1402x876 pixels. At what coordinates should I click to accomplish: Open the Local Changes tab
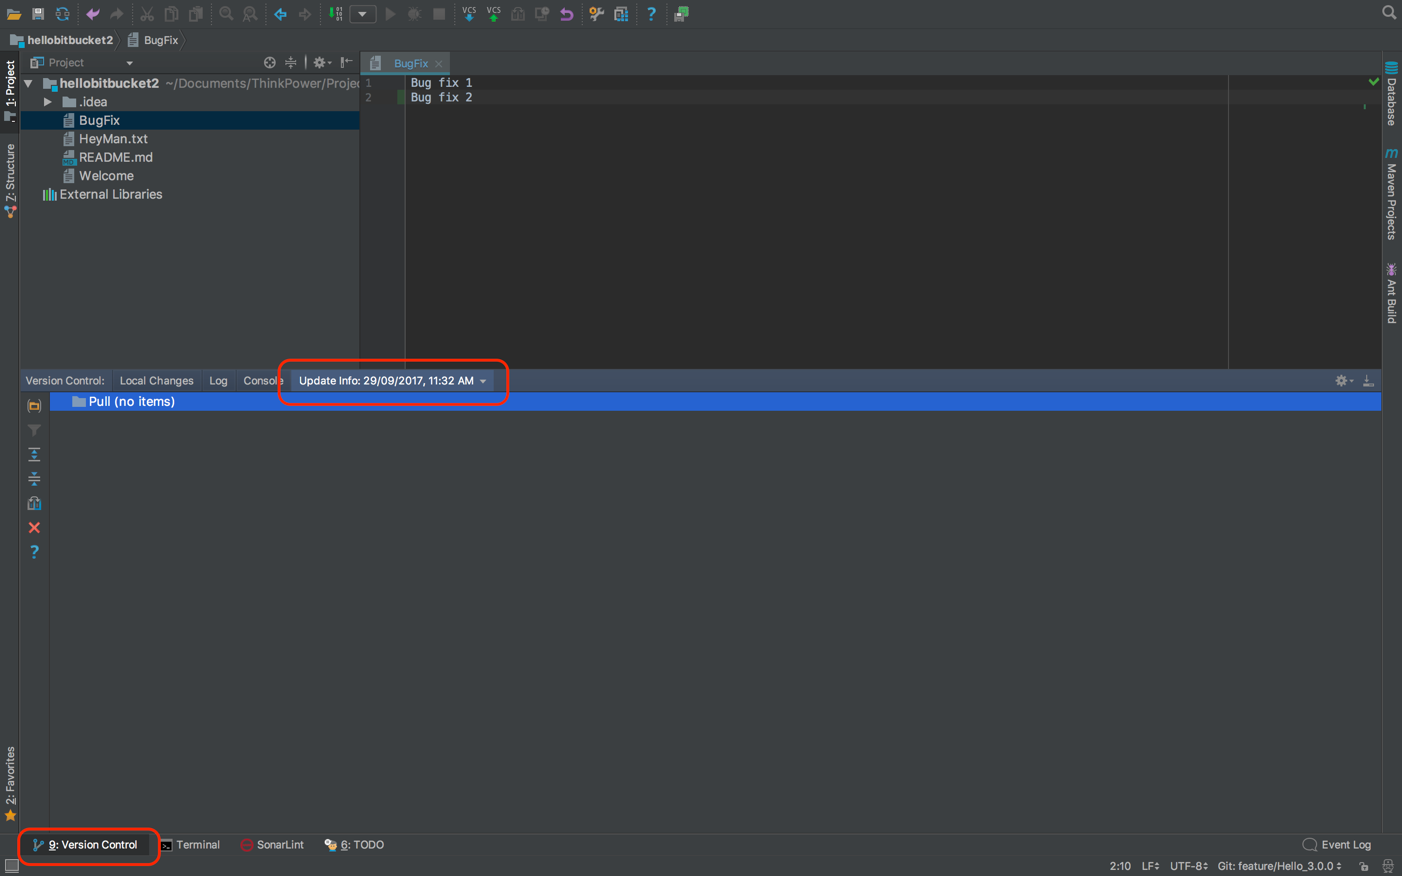[x=156, y=381]
